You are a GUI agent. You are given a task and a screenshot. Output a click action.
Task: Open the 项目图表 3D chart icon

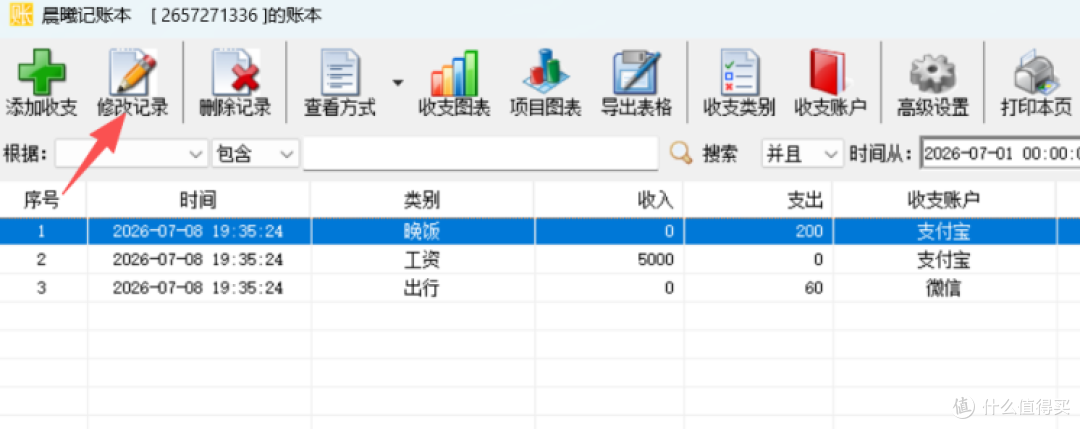point(546,73)
